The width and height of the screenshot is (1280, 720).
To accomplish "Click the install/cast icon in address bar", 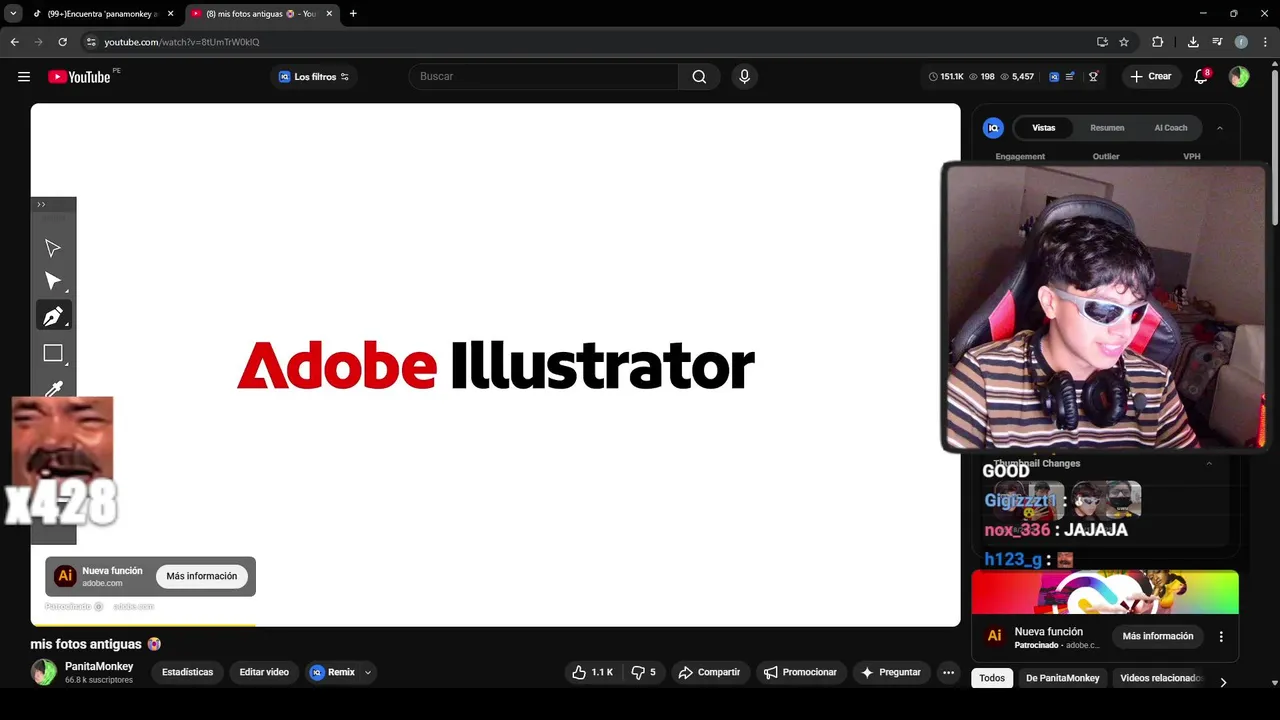I will 1102,42.
